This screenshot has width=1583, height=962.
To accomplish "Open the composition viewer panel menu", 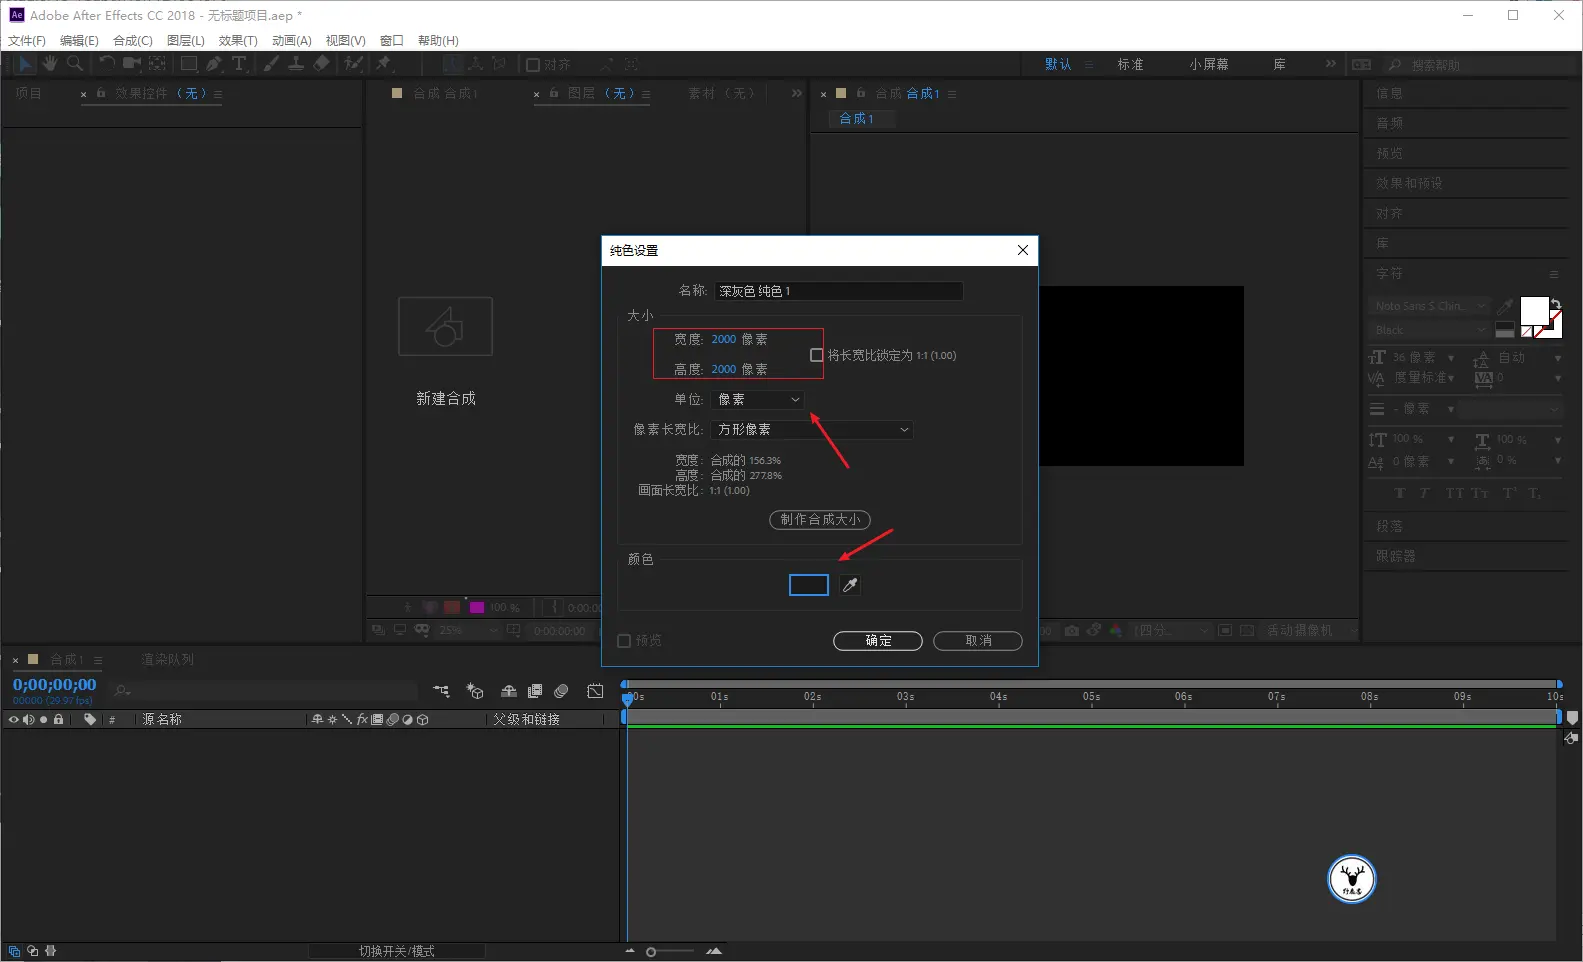I will point(952,94).
